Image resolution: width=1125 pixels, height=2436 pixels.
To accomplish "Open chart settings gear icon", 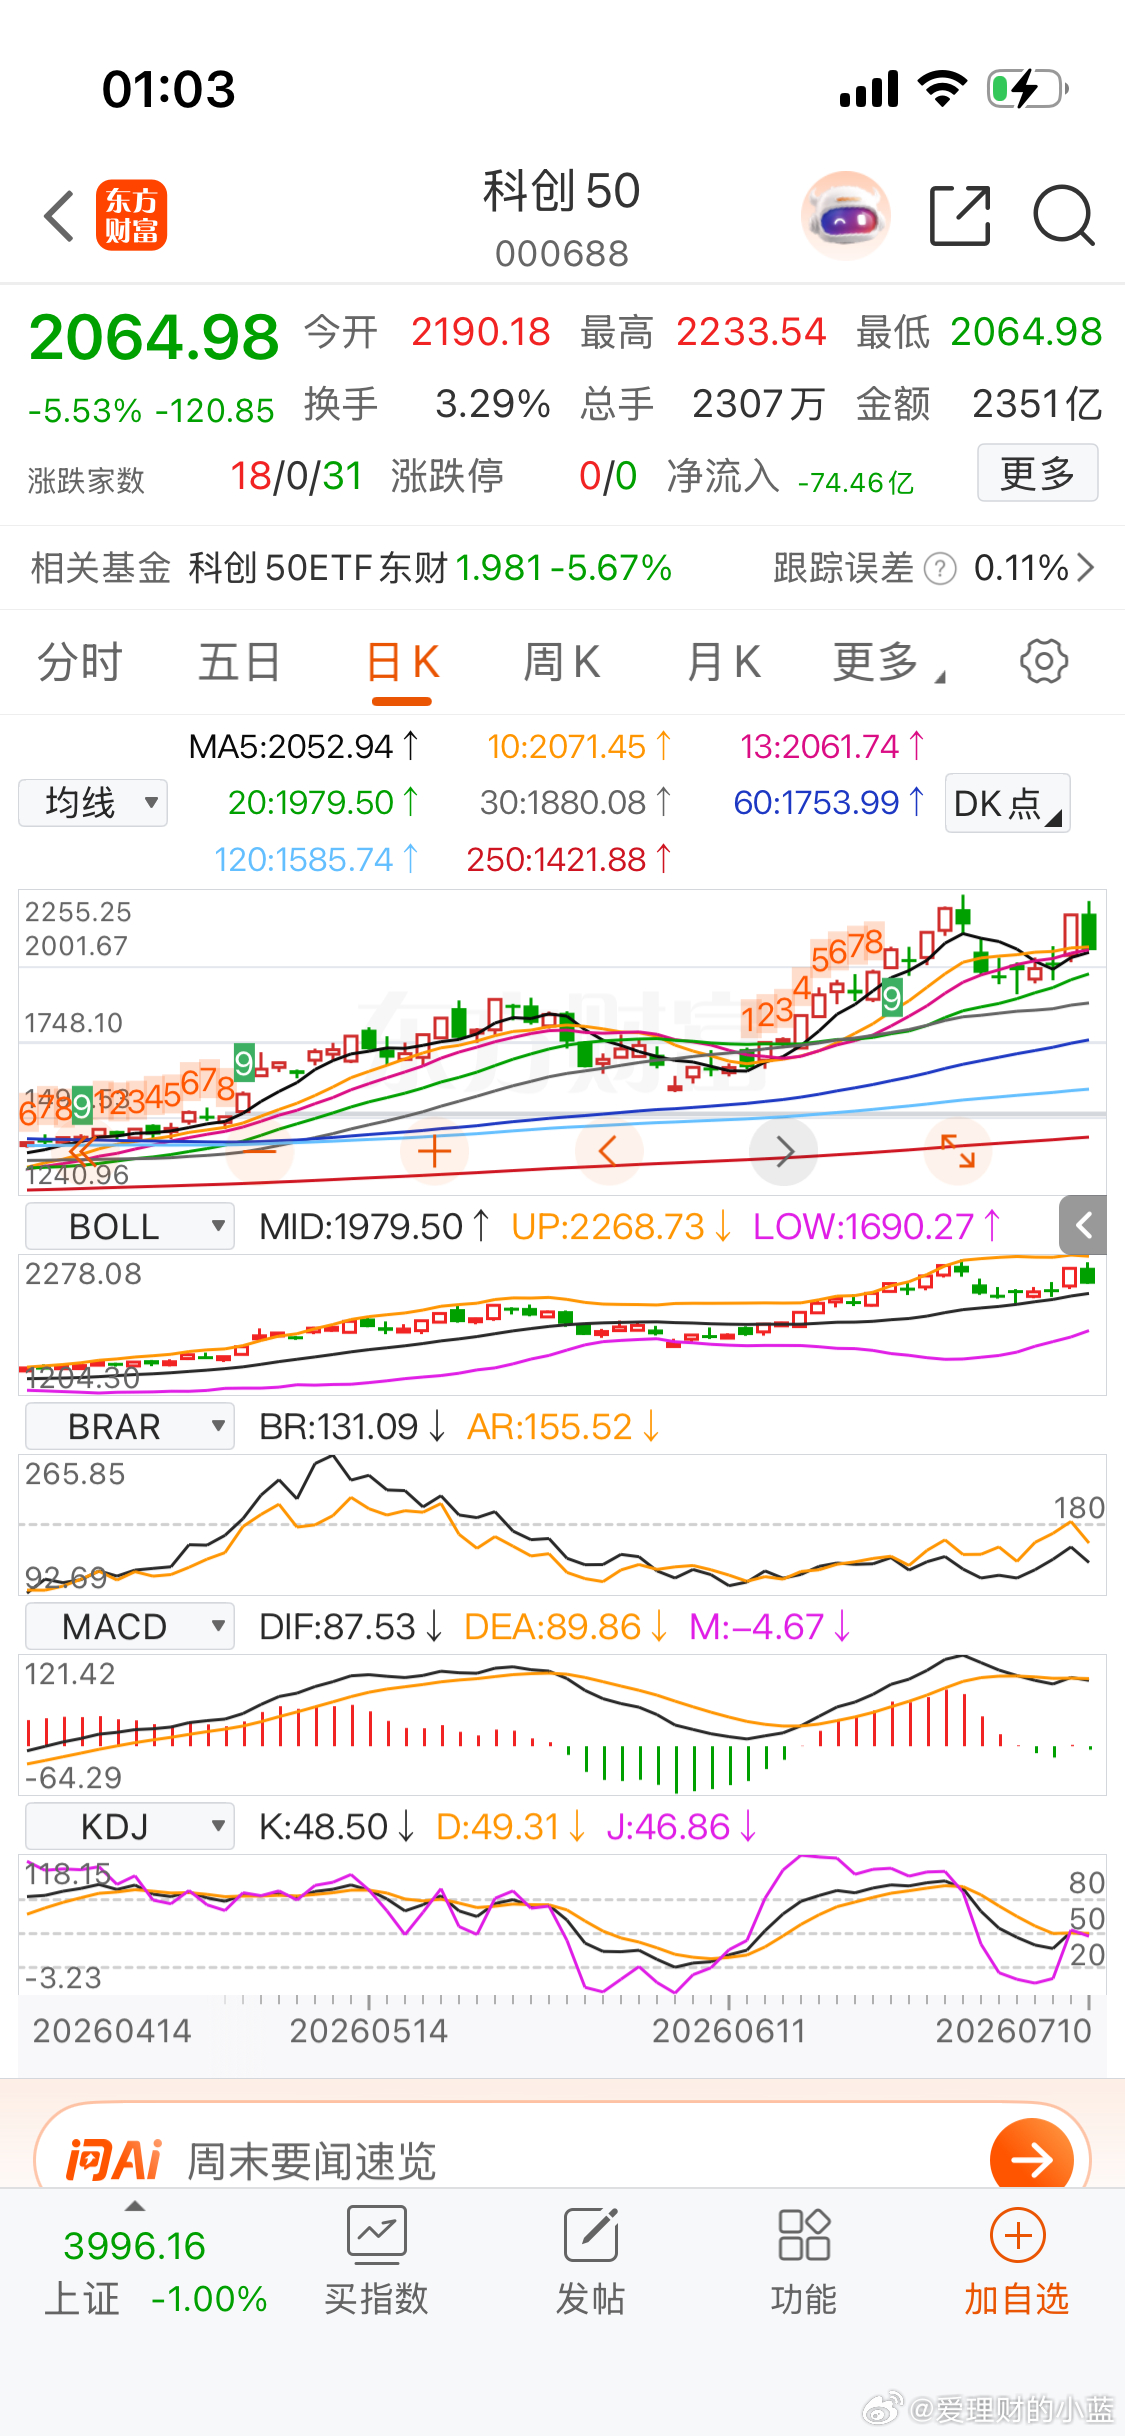I will (x=1044, y=661).
